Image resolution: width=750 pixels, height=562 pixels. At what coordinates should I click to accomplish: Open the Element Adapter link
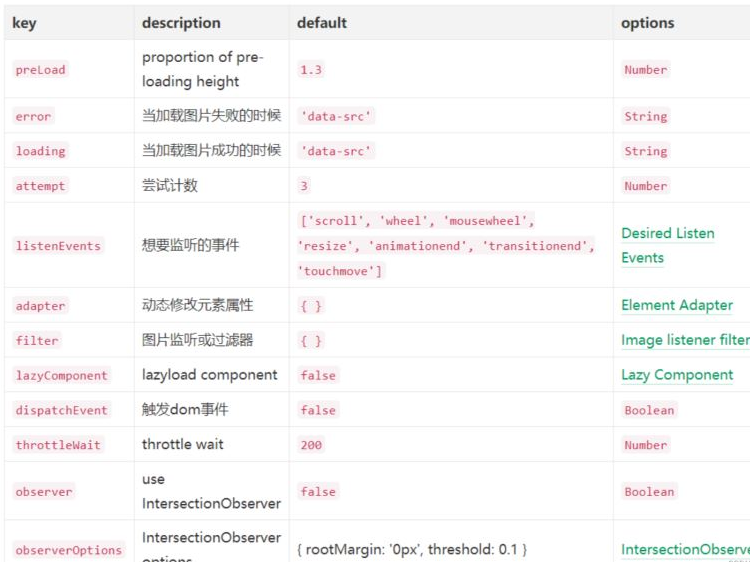click(x=677, y=305)
